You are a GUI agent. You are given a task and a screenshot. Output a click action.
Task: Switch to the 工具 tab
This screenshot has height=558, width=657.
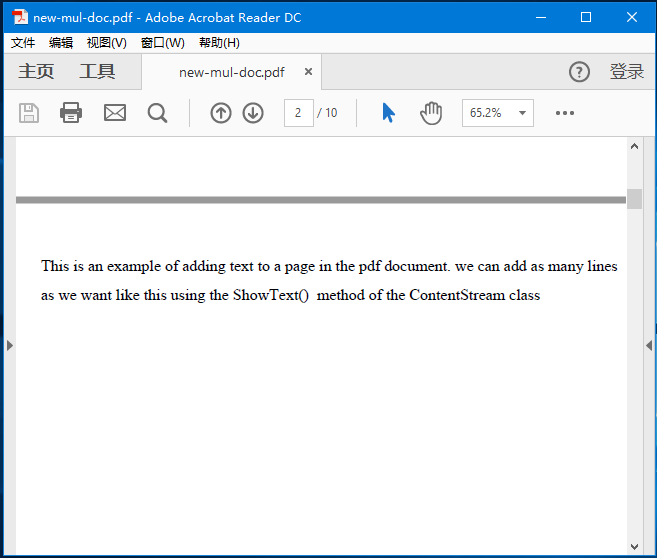click(97, 71)
